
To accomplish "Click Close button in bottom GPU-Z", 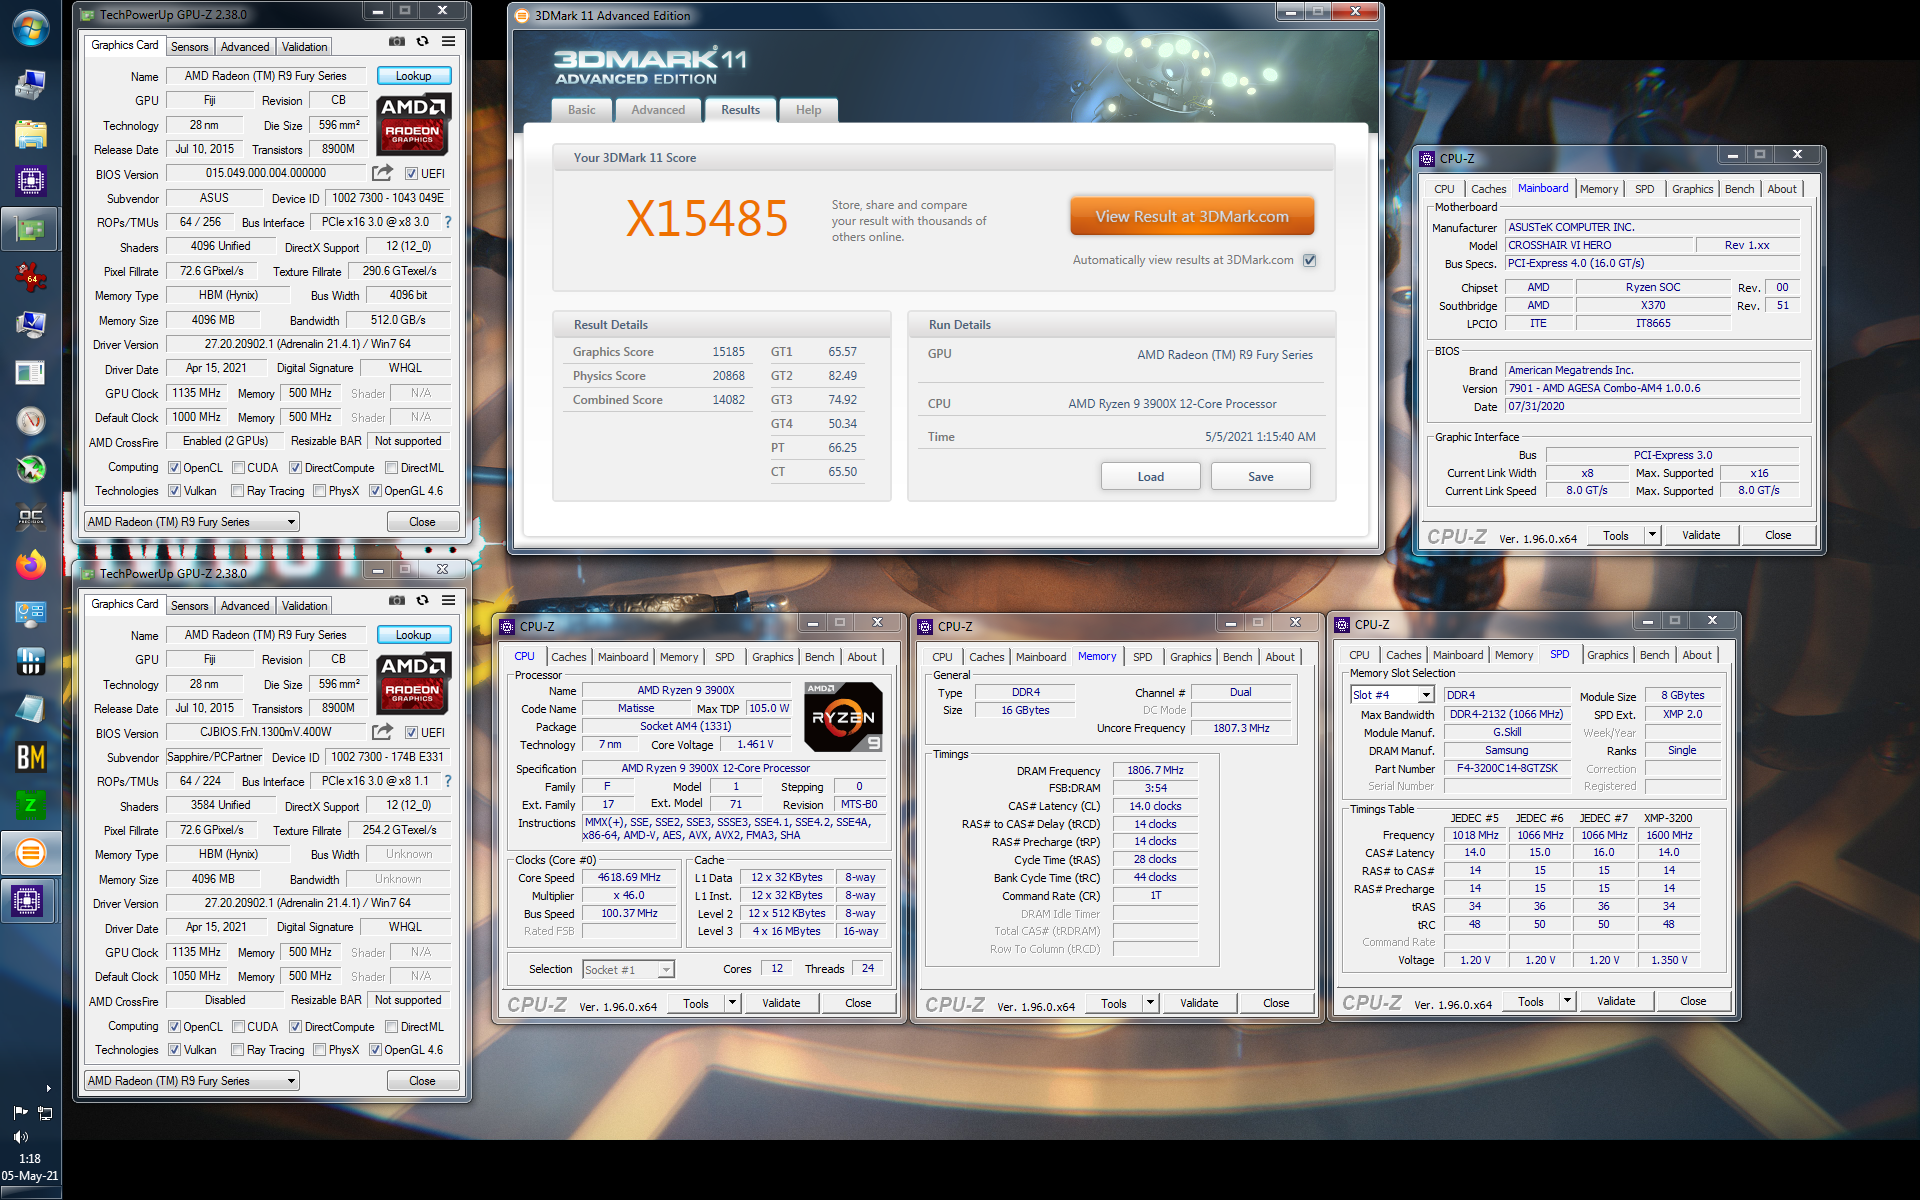I will click(x=422, y=1081).
